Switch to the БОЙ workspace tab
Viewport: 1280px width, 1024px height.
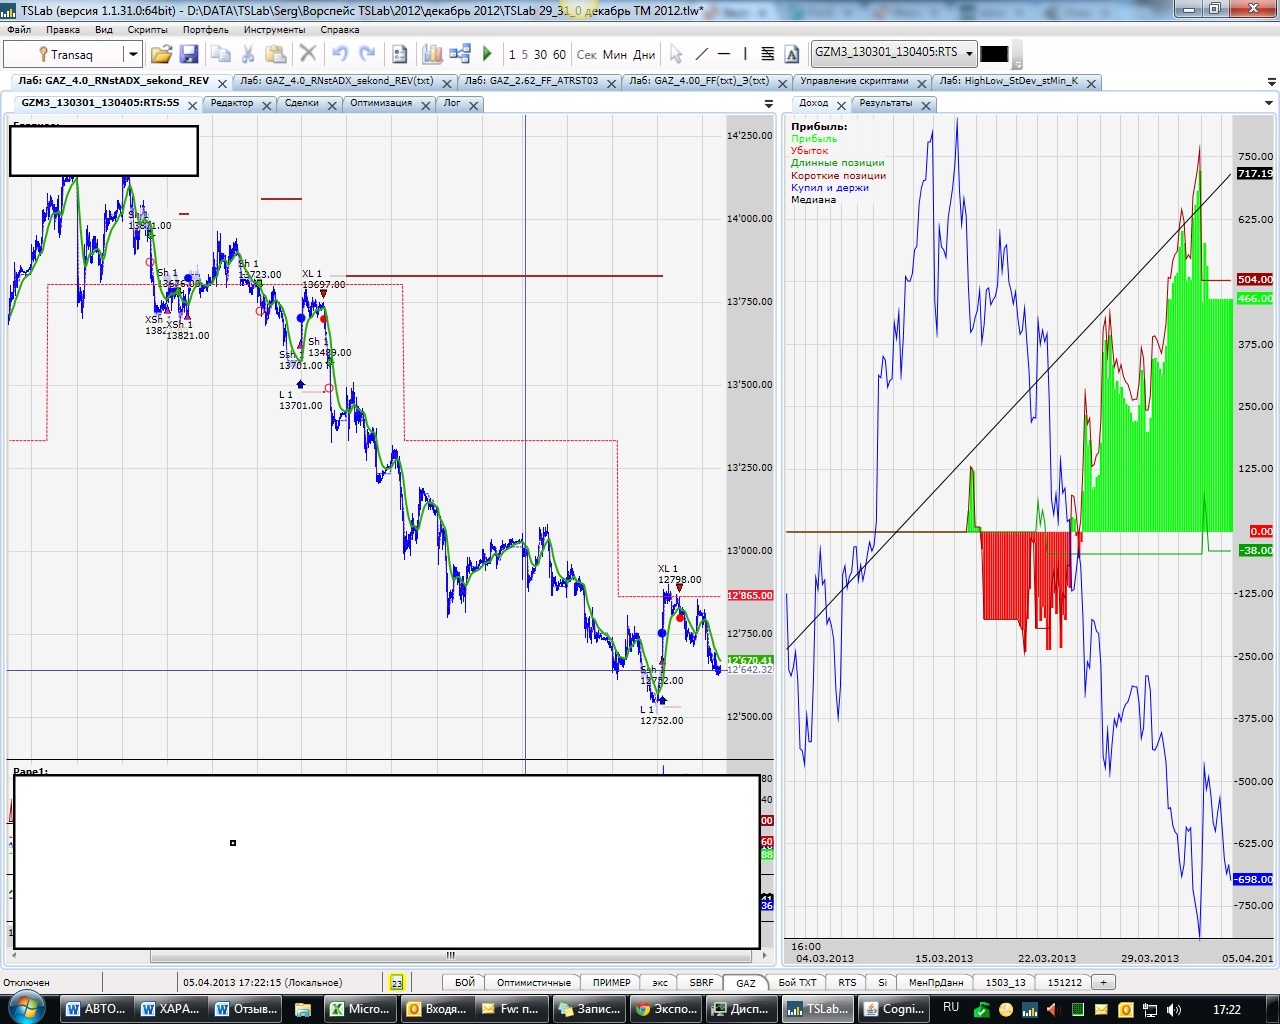pos(465,982)
